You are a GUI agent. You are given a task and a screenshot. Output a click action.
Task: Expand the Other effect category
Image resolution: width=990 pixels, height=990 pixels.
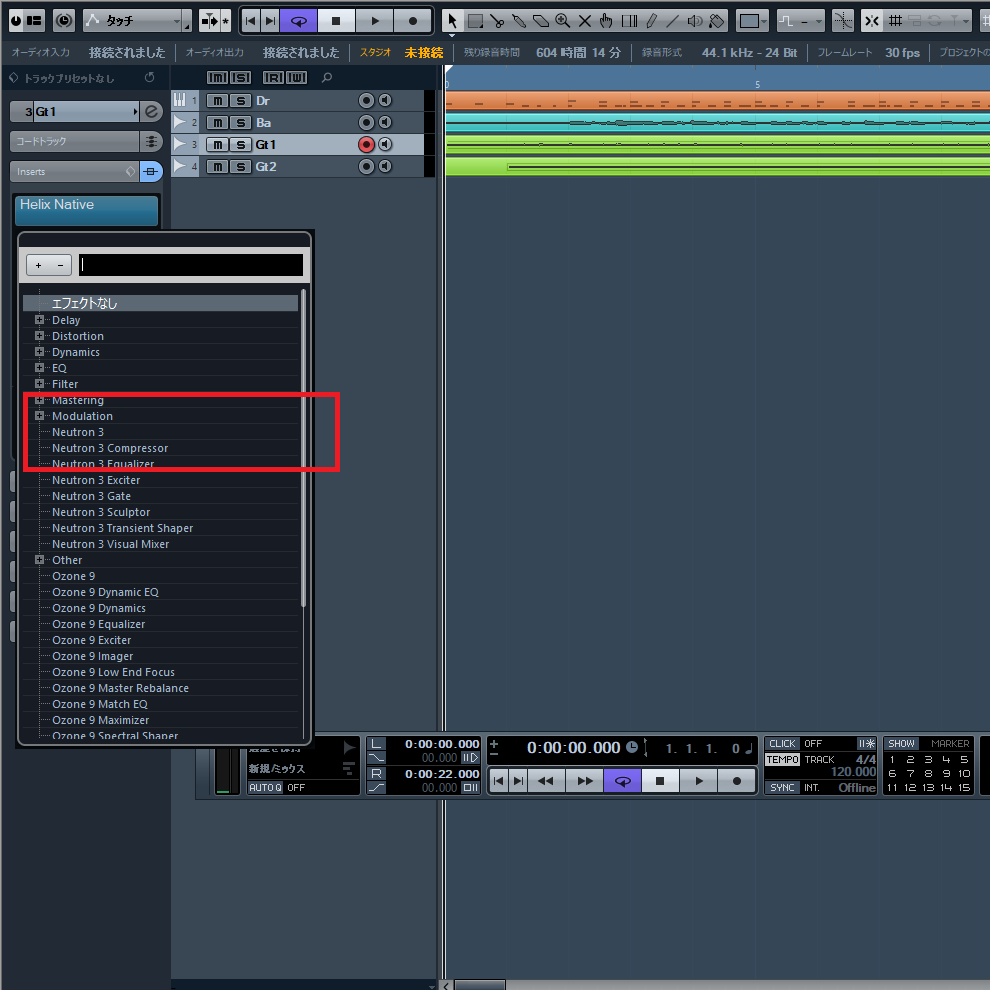coord(39,560)
